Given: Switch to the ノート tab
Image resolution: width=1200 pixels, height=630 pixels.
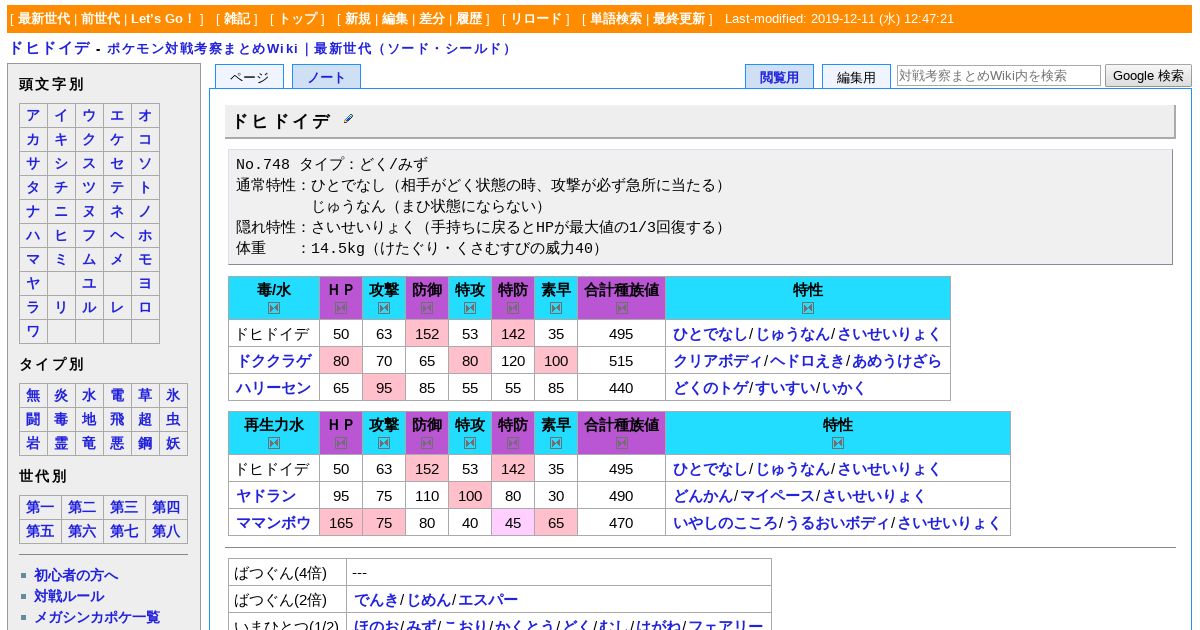Looking at the screenshot, I should 326,77.
